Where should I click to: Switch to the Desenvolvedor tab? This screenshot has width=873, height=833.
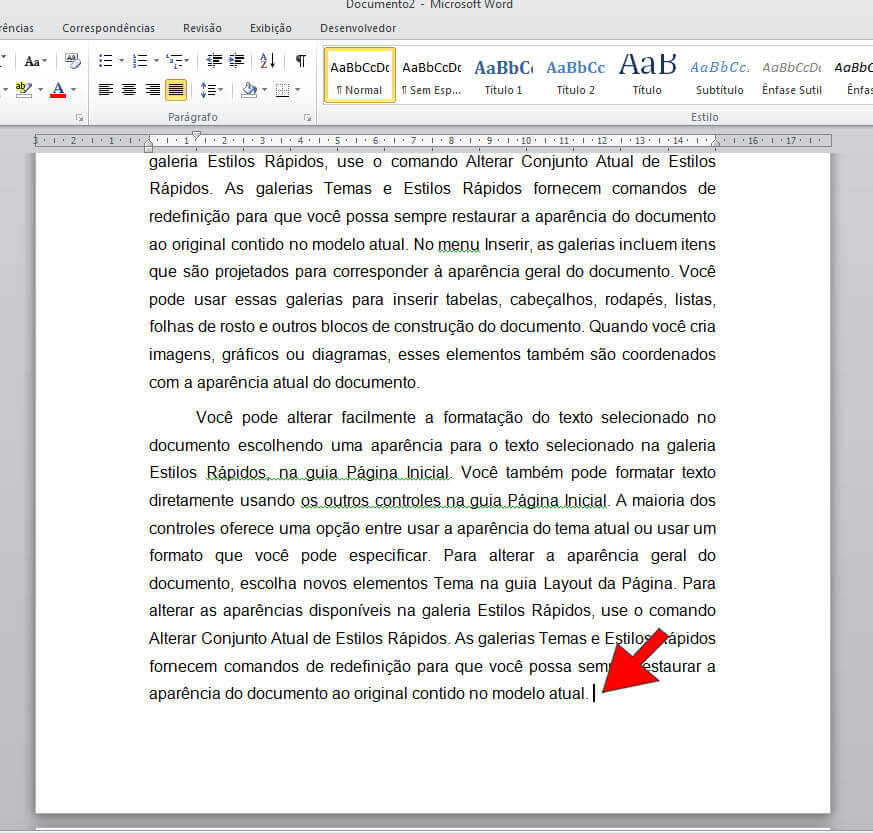point(358,28)
